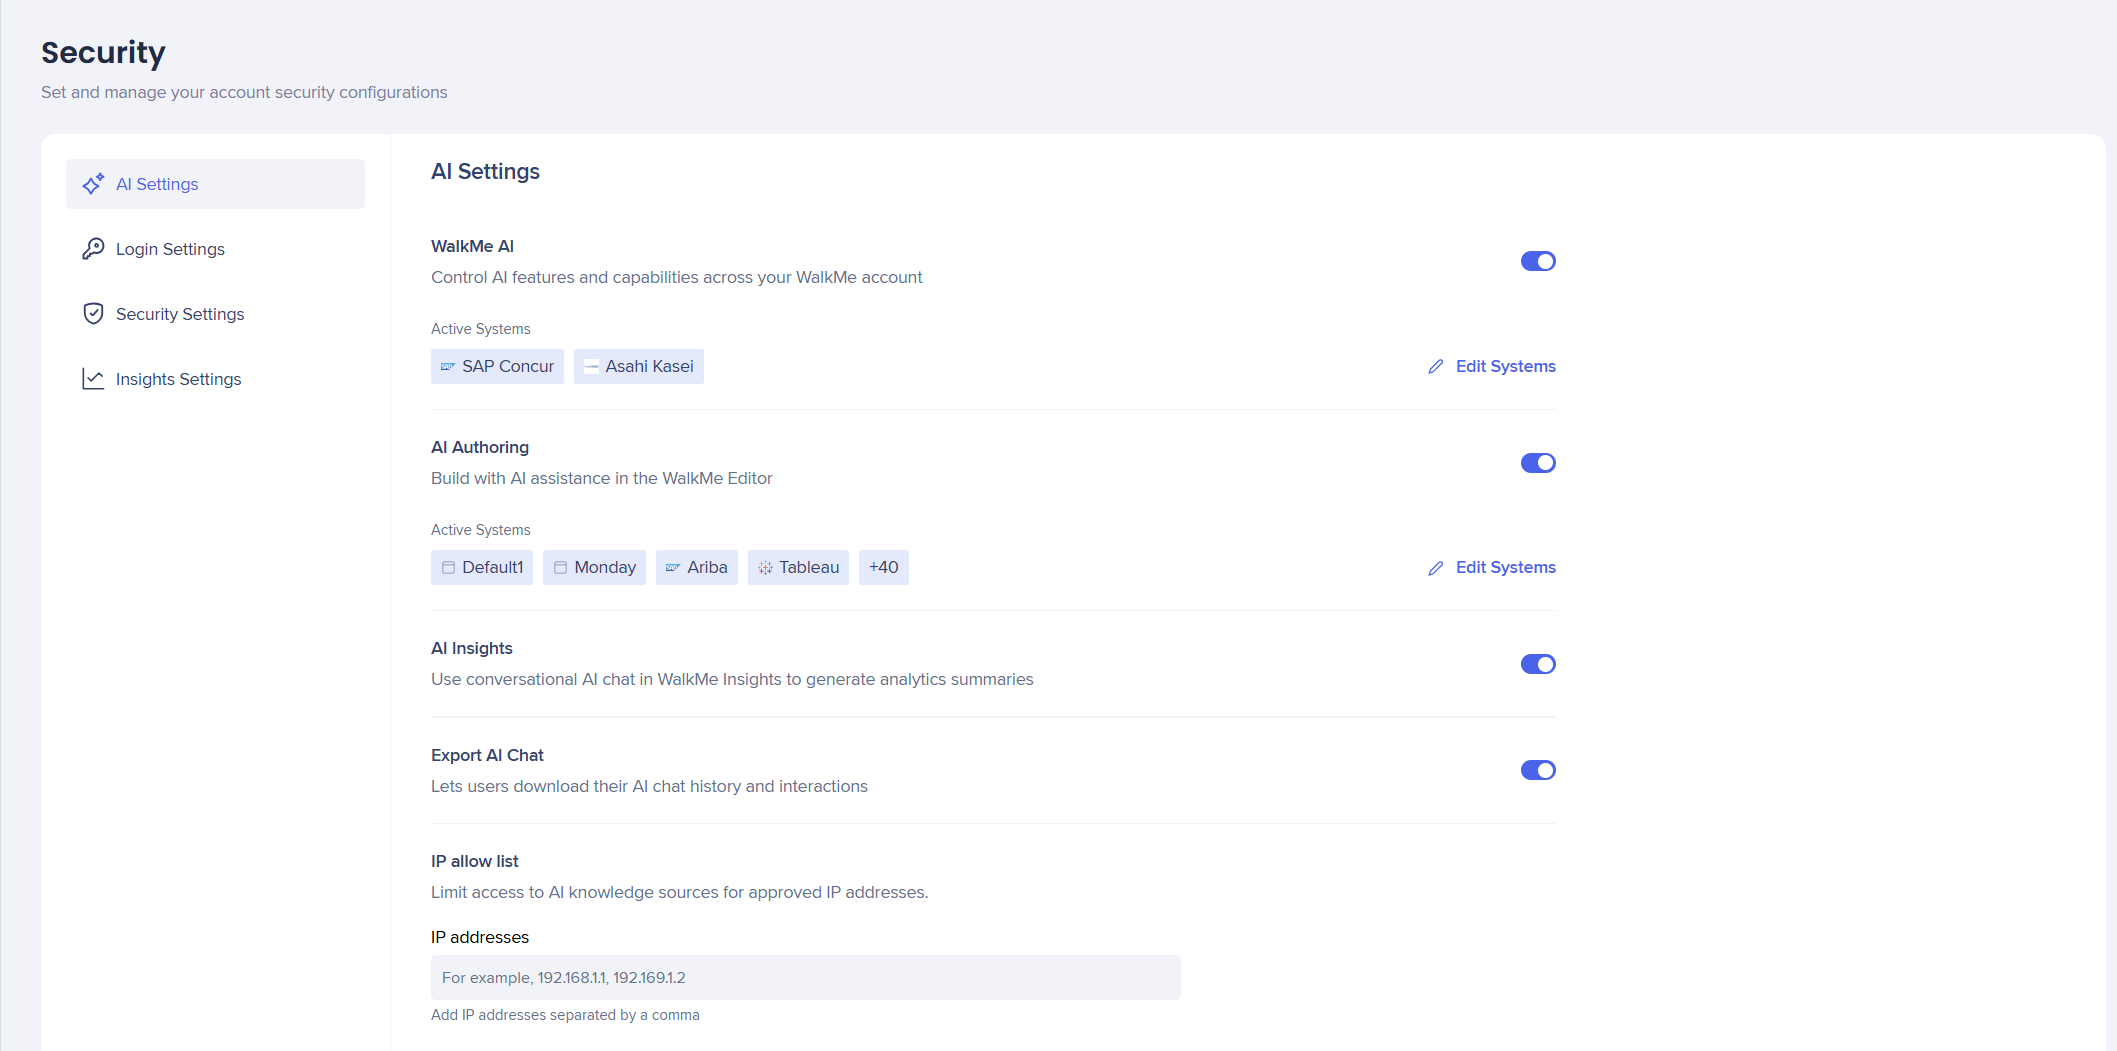Click the Tableau system chip icon
Viewport: 2117px width, 1051px height.
(x=765, y=568)
